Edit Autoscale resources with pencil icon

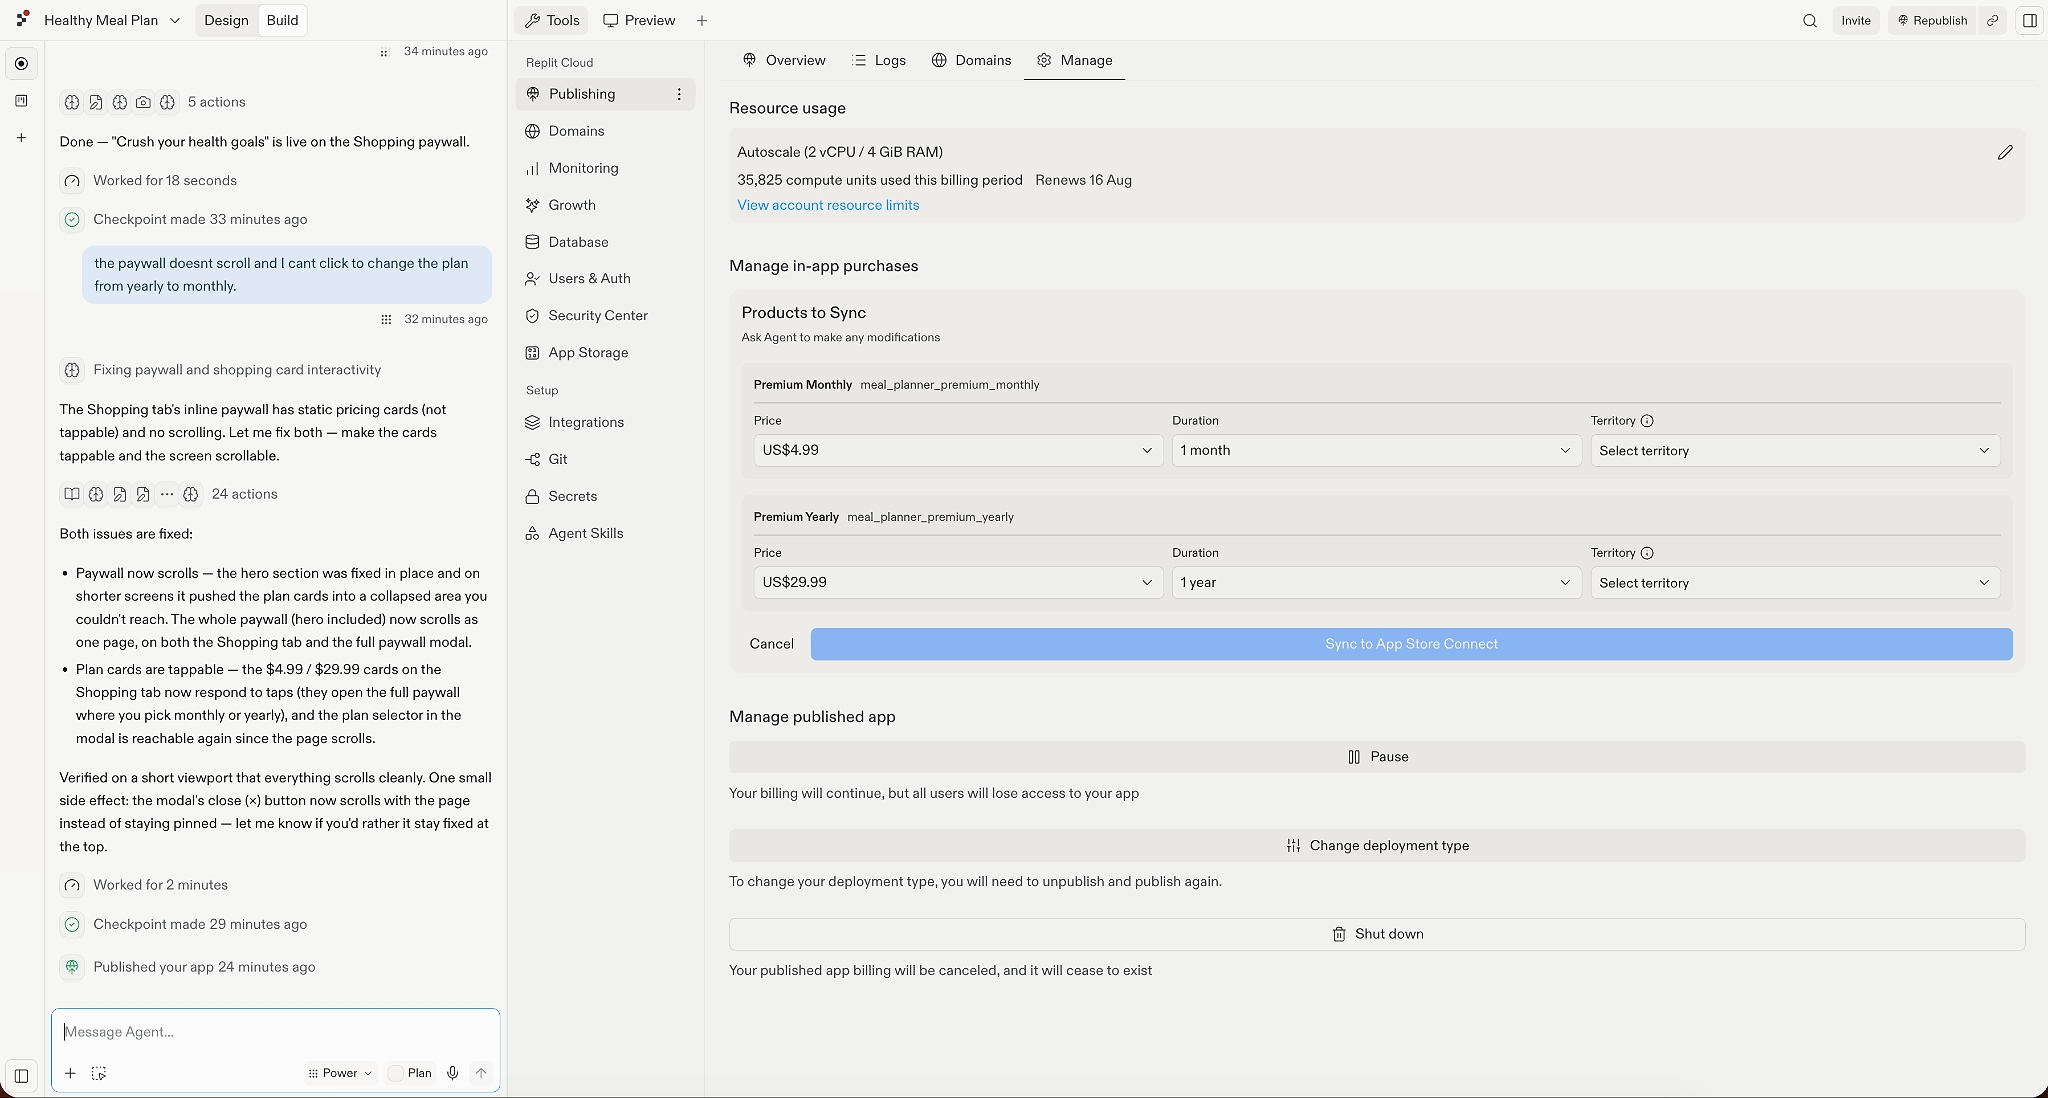click(x=2005, y=152)
